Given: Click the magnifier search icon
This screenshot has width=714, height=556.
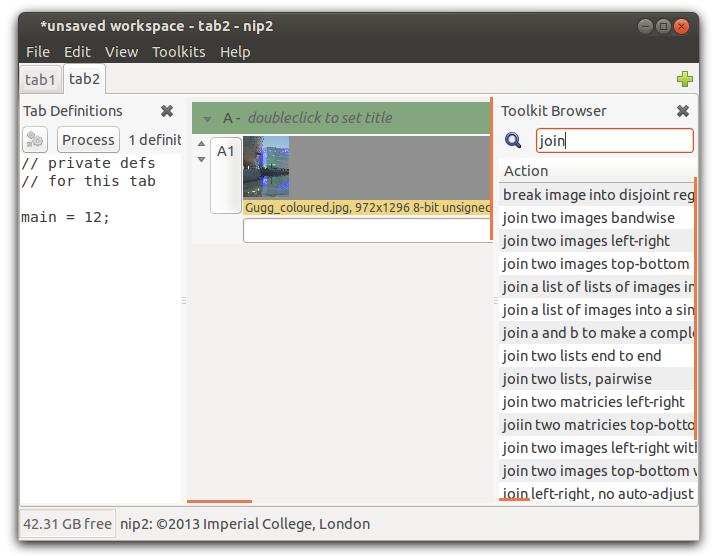Looking at the screenshot, I should 513,140.
